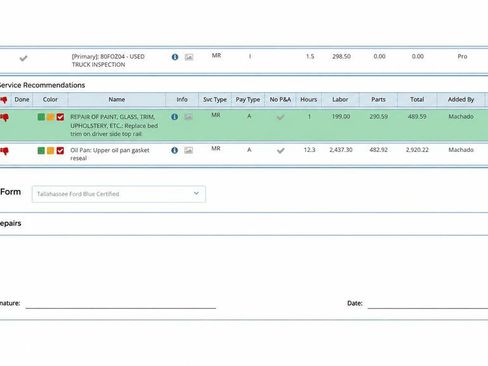Sort by Color column header
This screenshot has height=366, width=488.
[50, 100]
